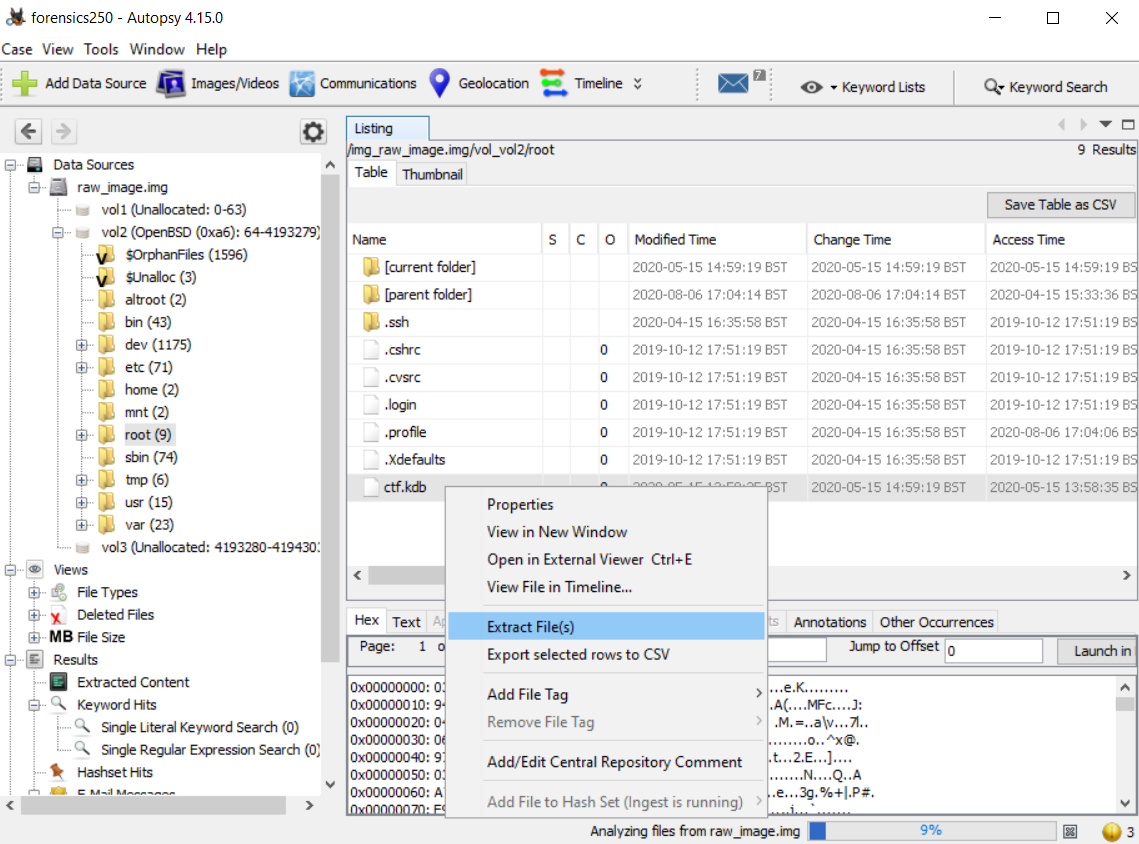Collapse the Data Sources tree node
The width and height of the screenshot is (1139, 844).
coord(10,165)
